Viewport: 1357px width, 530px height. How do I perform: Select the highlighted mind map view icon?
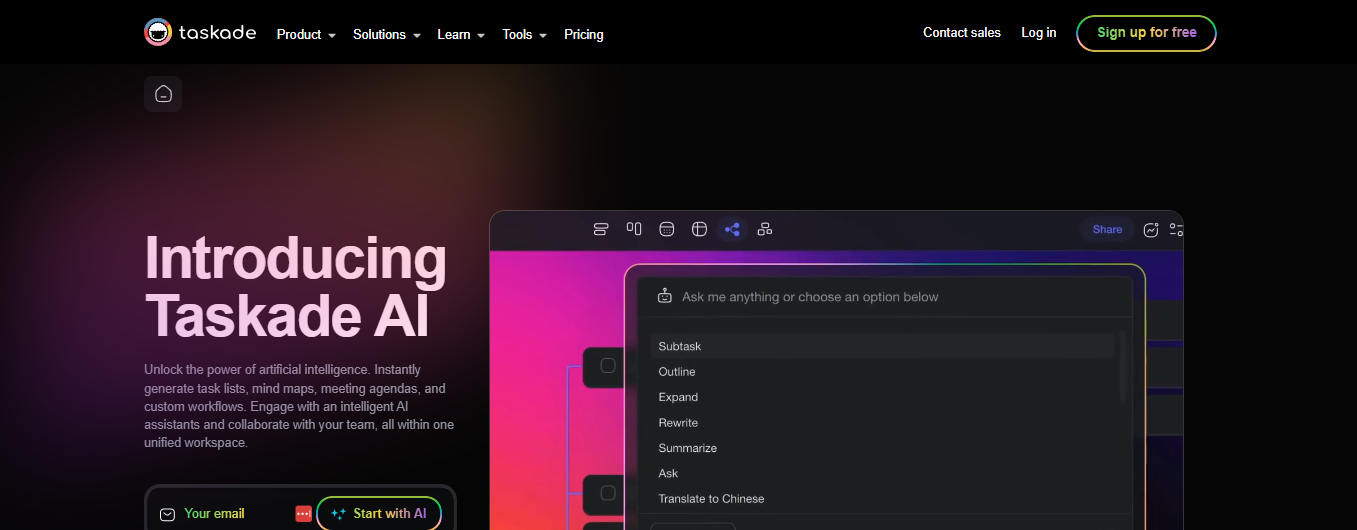732,229
